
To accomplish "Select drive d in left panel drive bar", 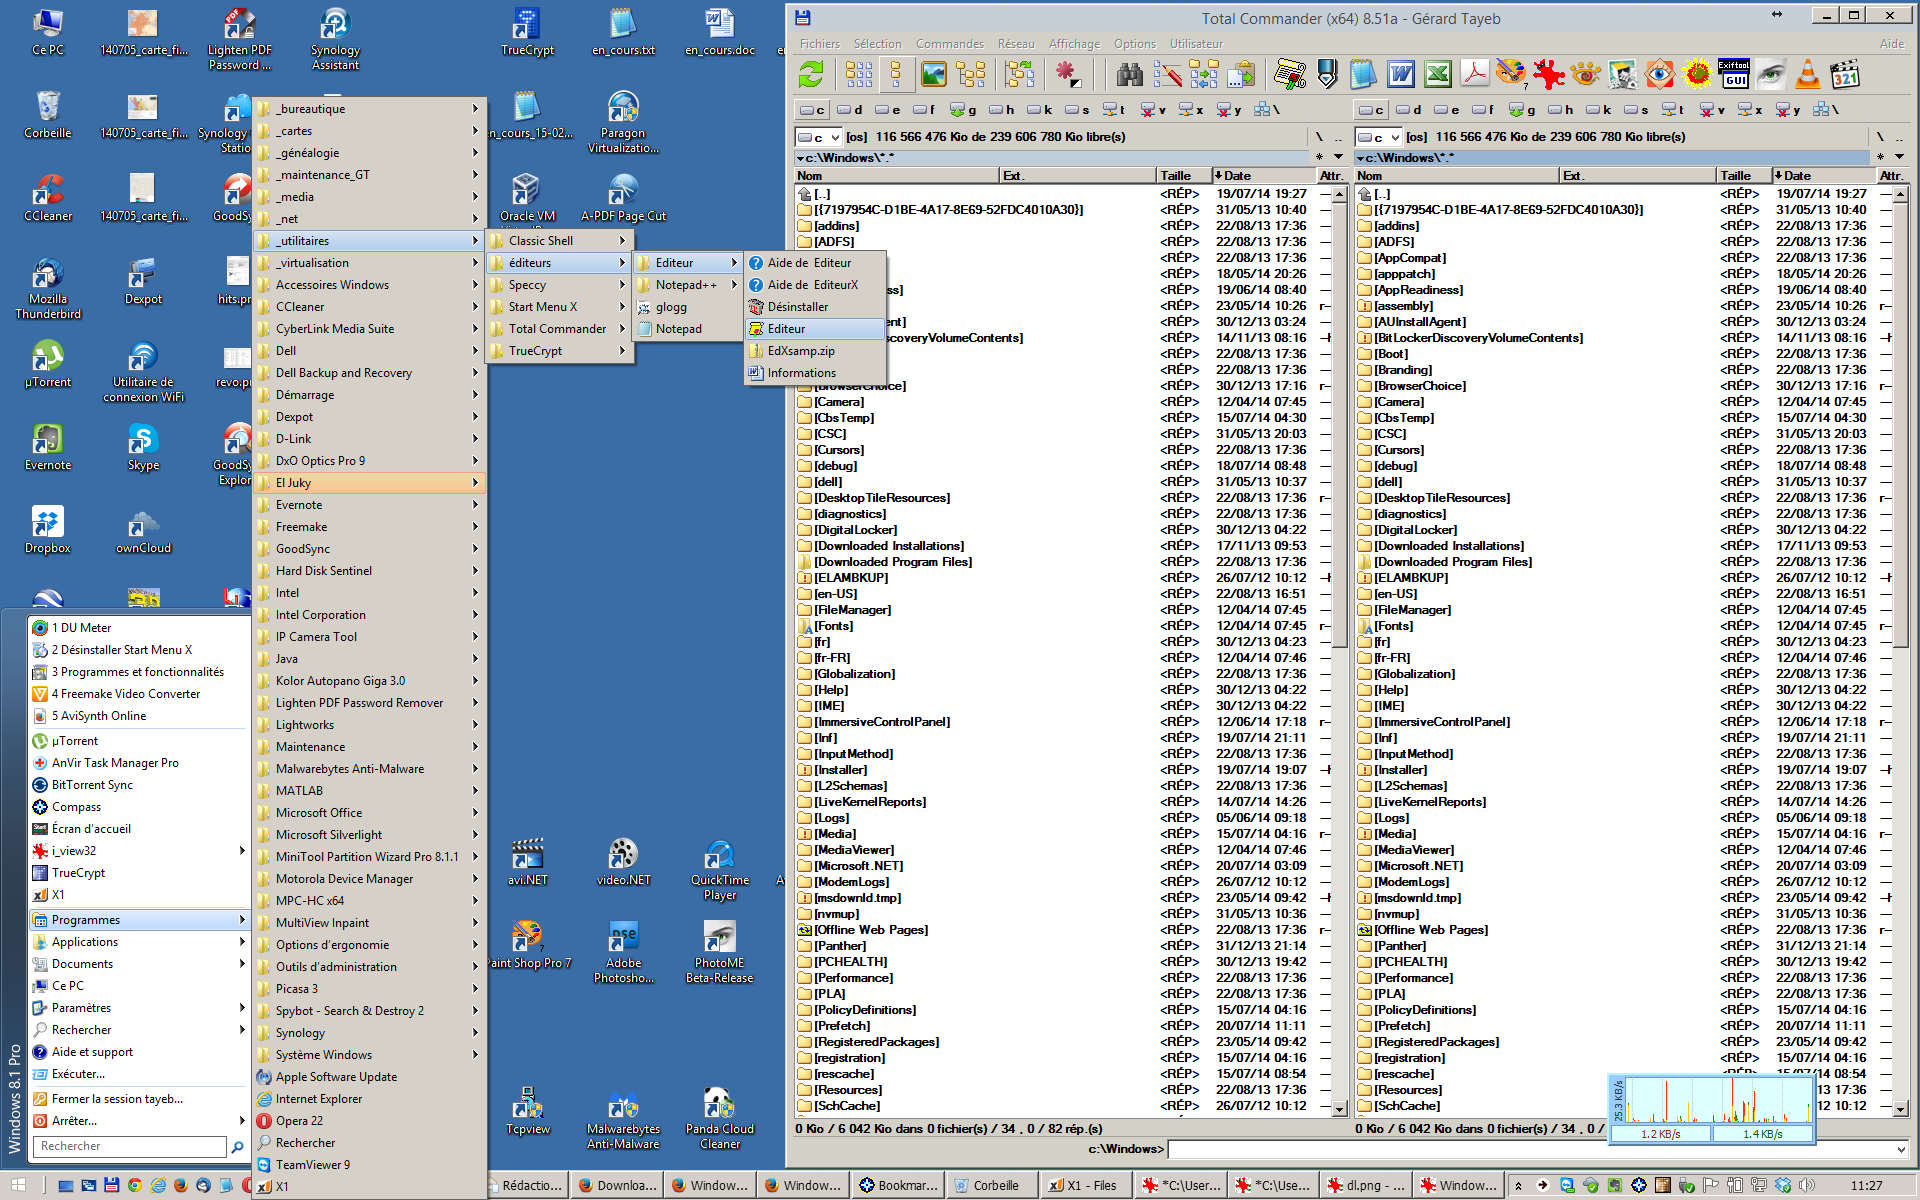I will click(x=850, y=109).
